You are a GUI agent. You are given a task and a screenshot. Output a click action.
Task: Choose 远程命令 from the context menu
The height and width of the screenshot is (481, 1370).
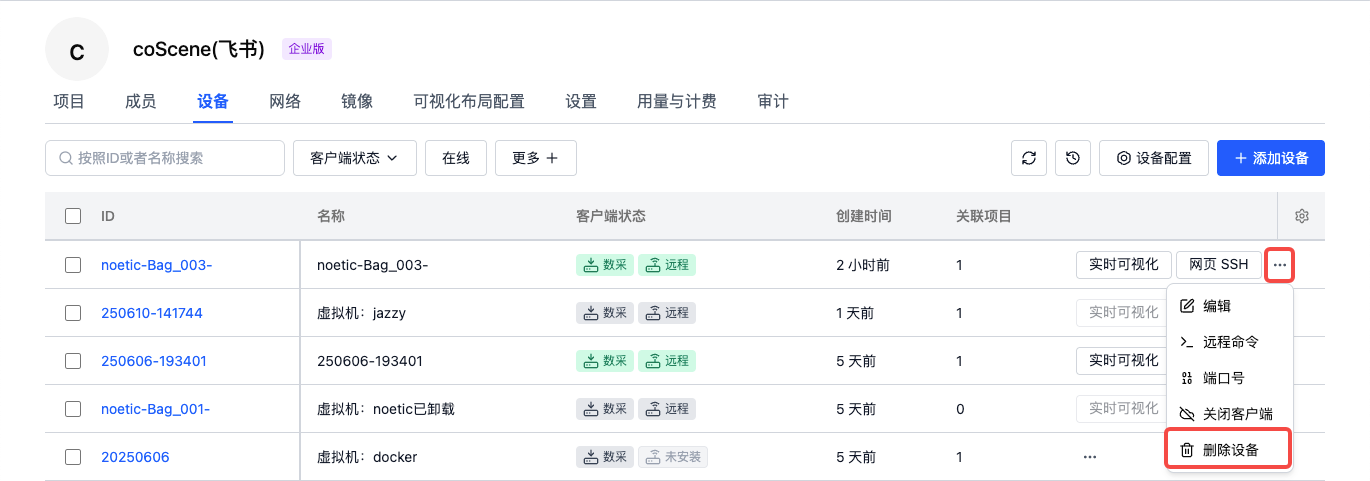pos(1230,342)
